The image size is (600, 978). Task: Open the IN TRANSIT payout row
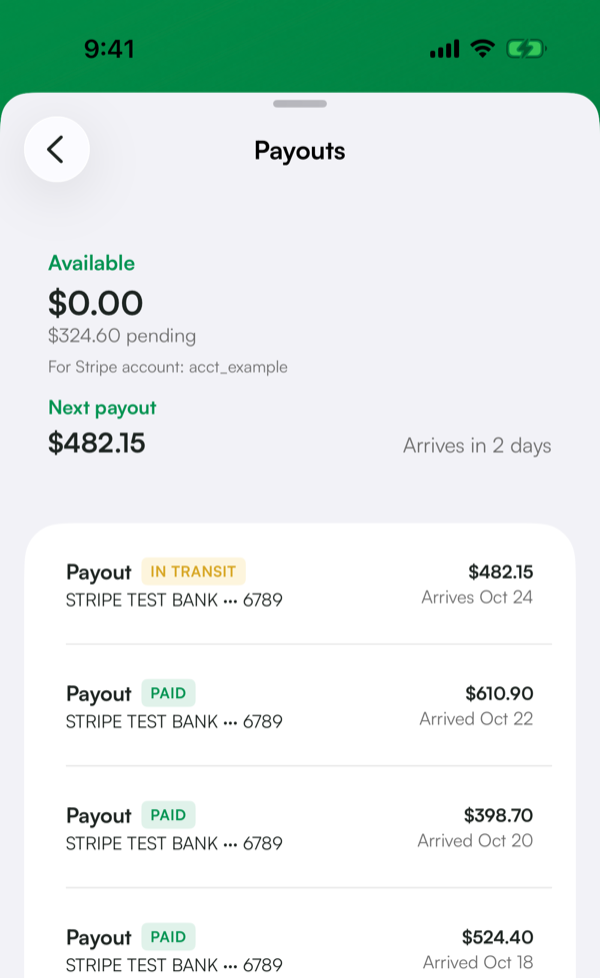click(300, 584)
